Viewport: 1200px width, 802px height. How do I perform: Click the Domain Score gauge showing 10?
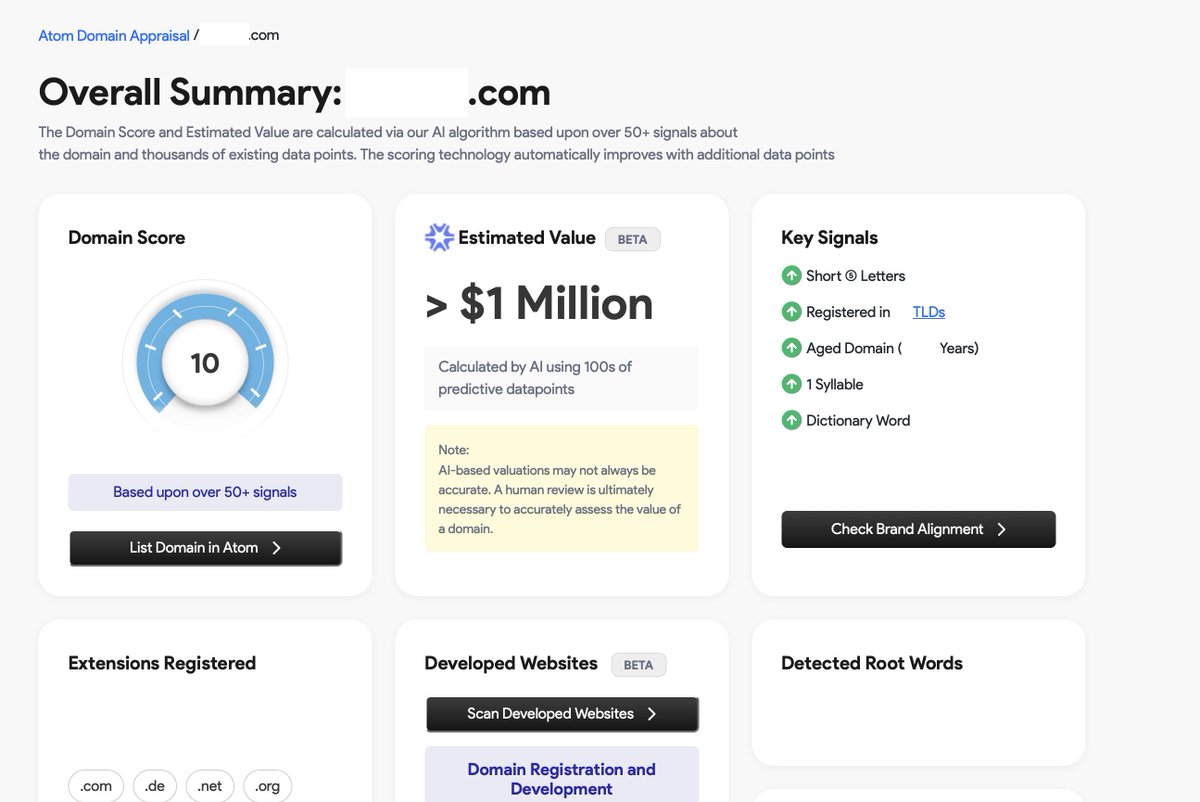[x=205, y=362]
